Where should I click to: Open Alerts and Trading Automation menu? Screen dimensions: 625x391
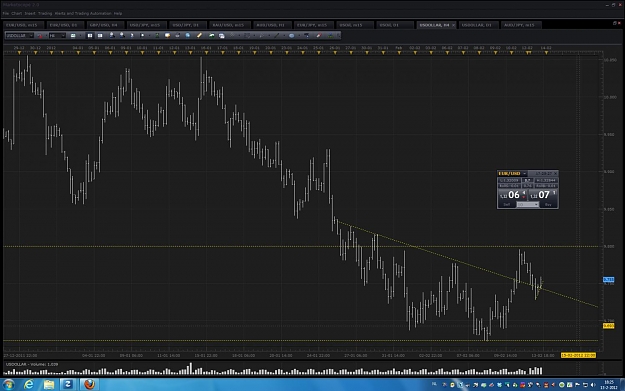tap(83, 14)
